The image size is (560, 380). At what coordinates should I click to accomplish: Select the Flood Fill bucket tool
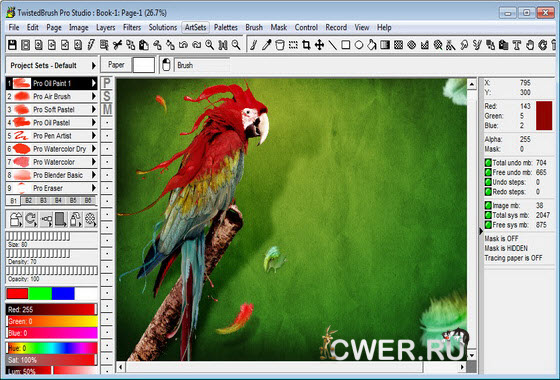[372, 45]
